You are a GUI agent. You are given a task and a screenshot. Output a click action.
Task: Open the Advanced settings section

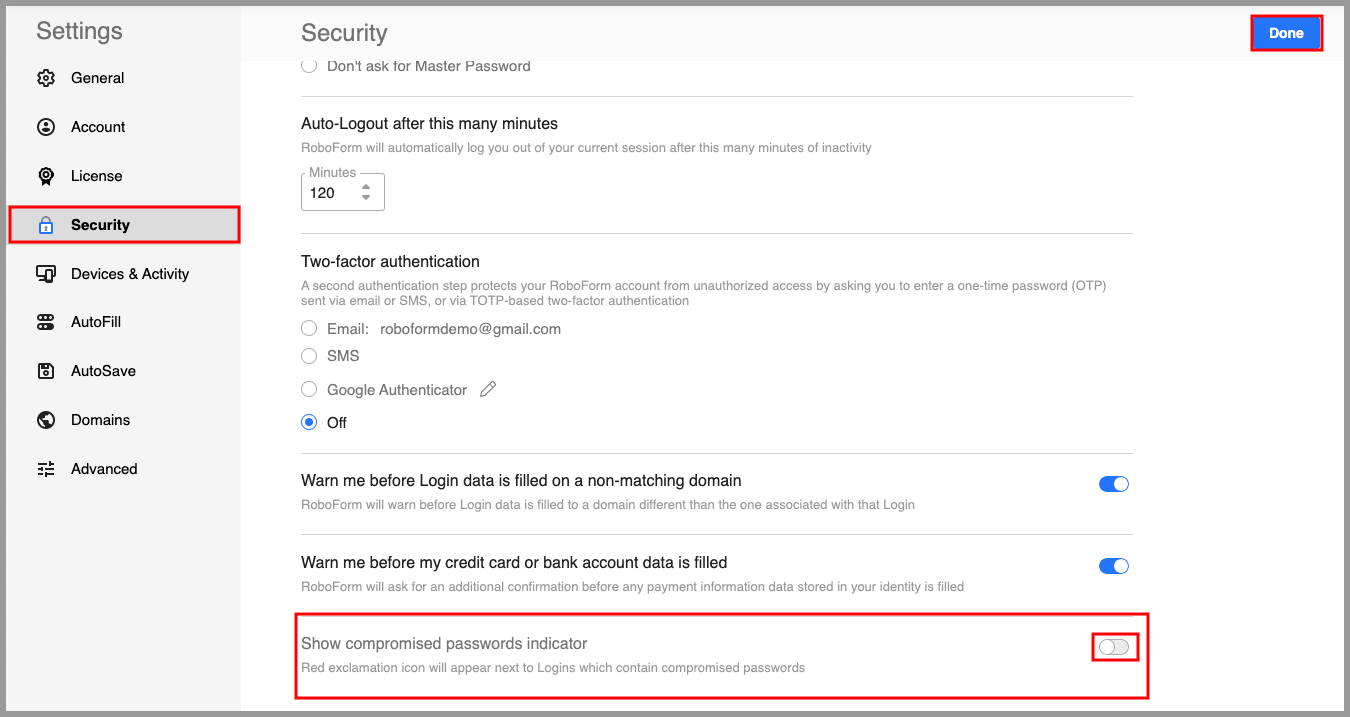[x=103, y=468]
